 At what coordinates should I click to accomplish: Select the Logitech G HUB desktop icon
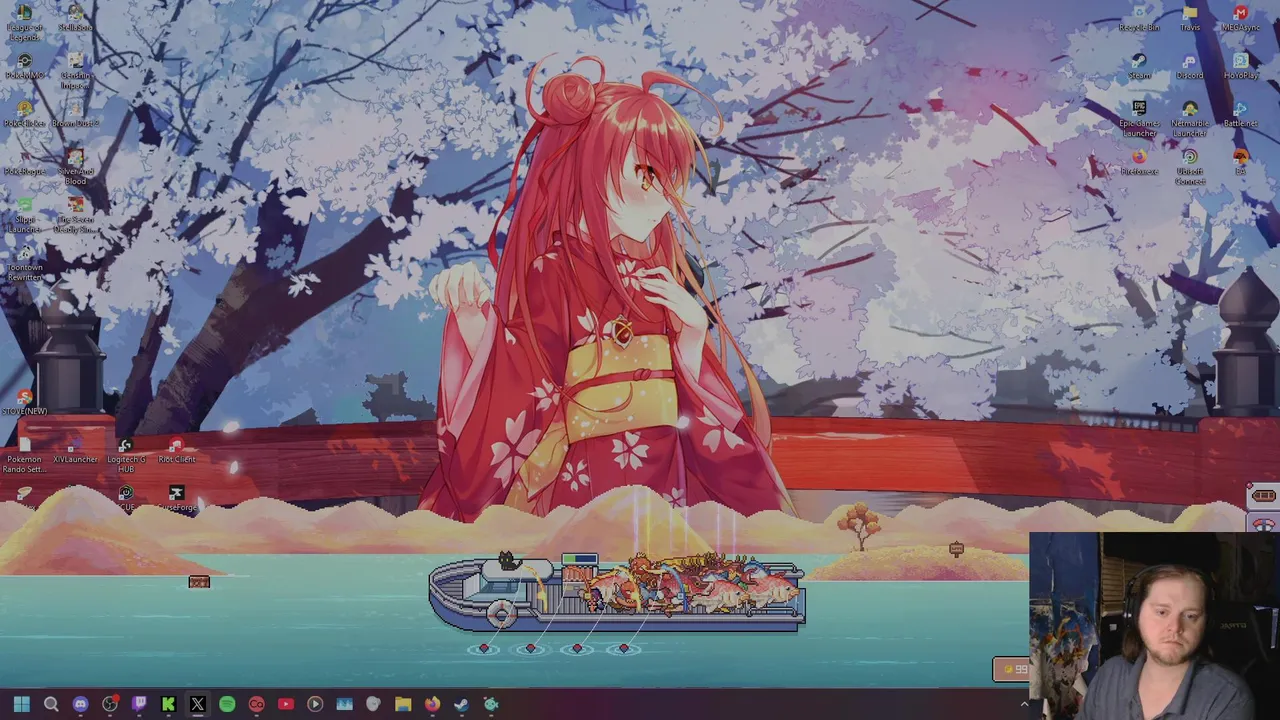click(x=126, y=456)
